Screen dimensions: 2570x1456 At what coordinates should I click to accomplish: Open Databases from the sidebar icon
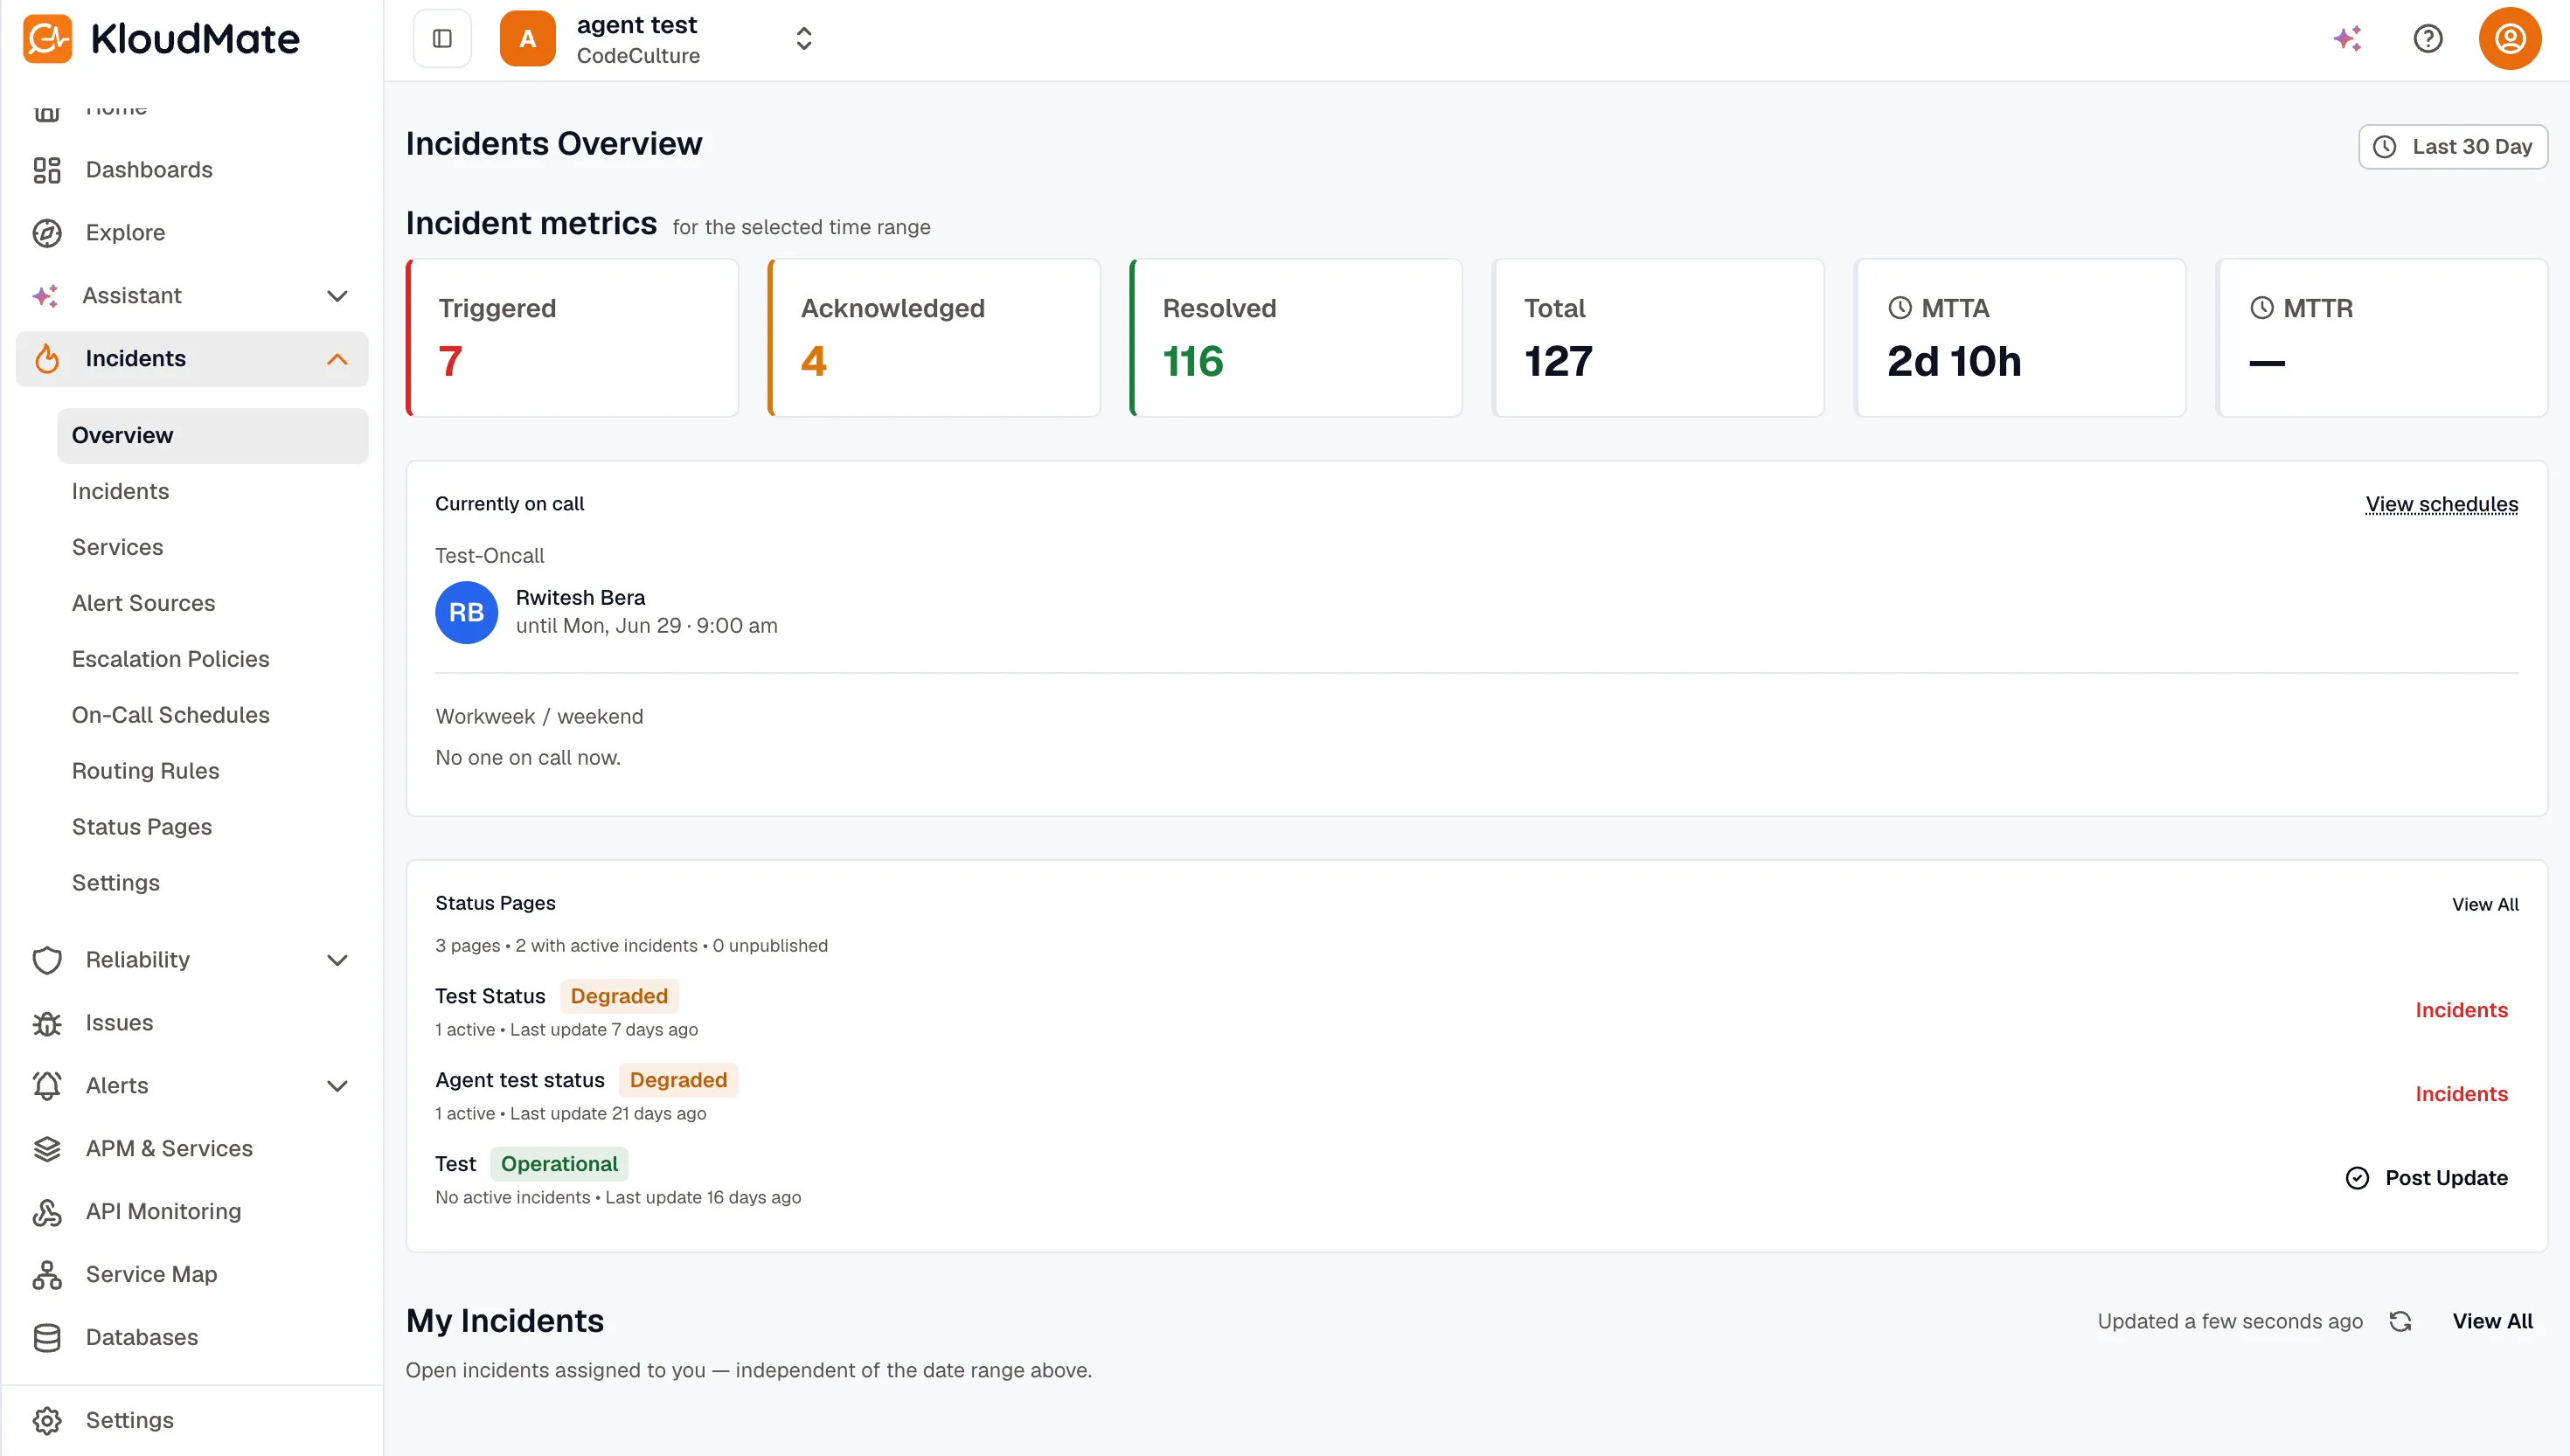[47, 1338]
